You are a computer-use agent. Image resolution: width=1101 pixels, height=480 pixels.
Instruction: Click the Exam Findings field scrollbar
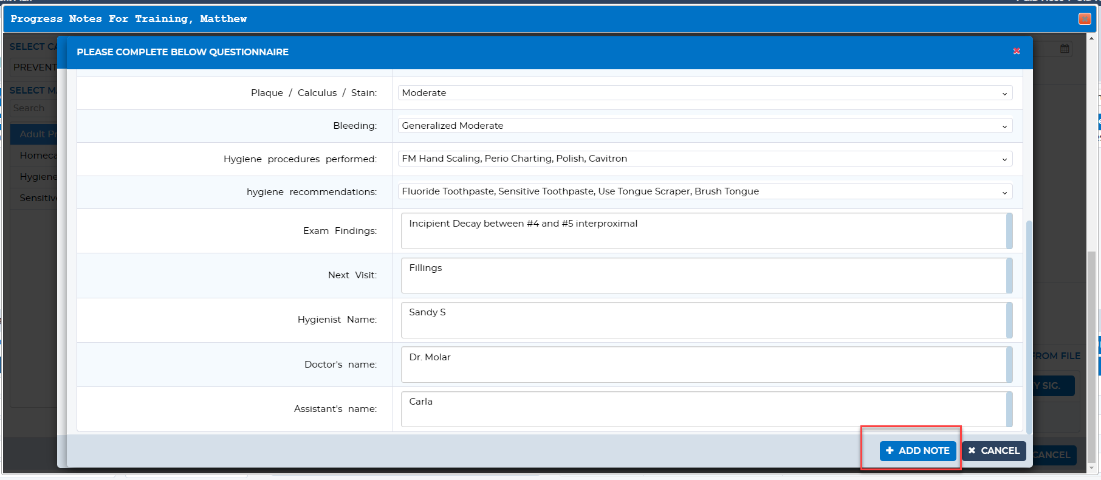coord(1010,231)
